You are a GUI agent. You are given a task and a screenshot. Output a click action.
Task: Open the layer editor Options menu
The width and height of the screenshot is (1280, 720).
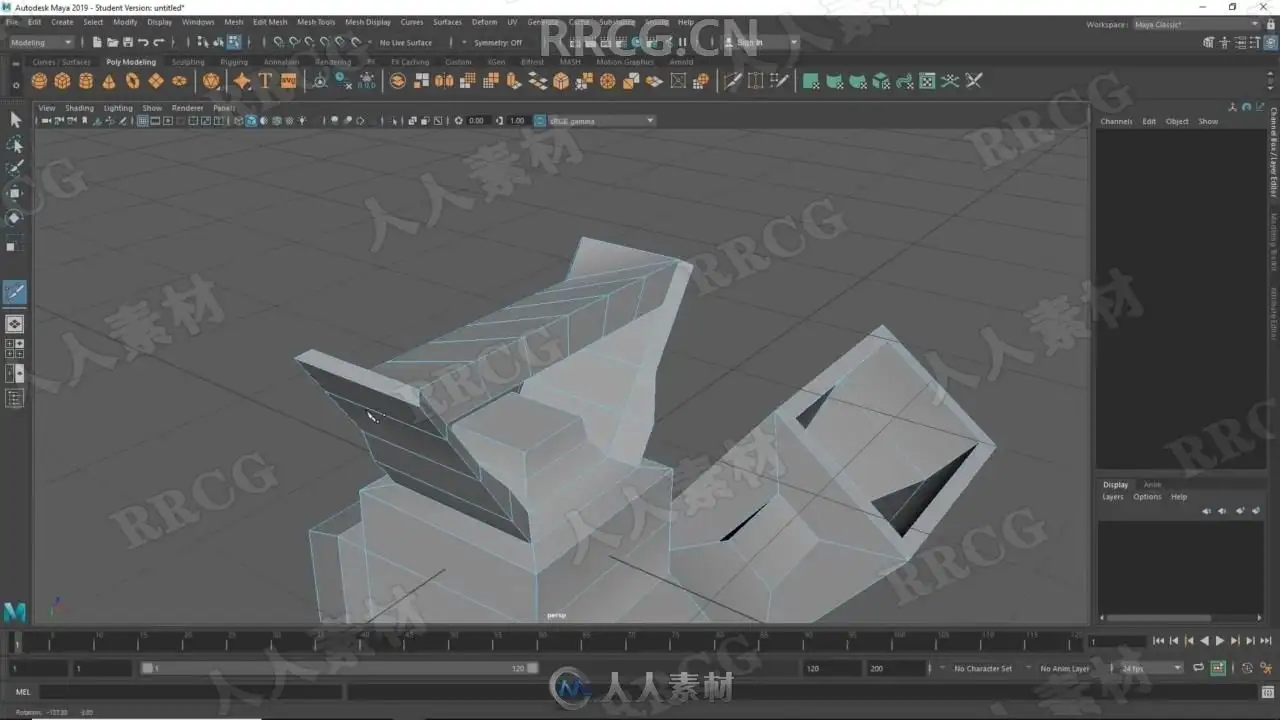(1147, 497)
